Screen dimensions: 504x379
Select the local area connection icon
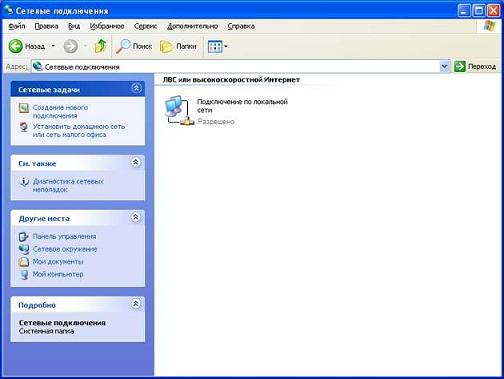tap(179, 111)
